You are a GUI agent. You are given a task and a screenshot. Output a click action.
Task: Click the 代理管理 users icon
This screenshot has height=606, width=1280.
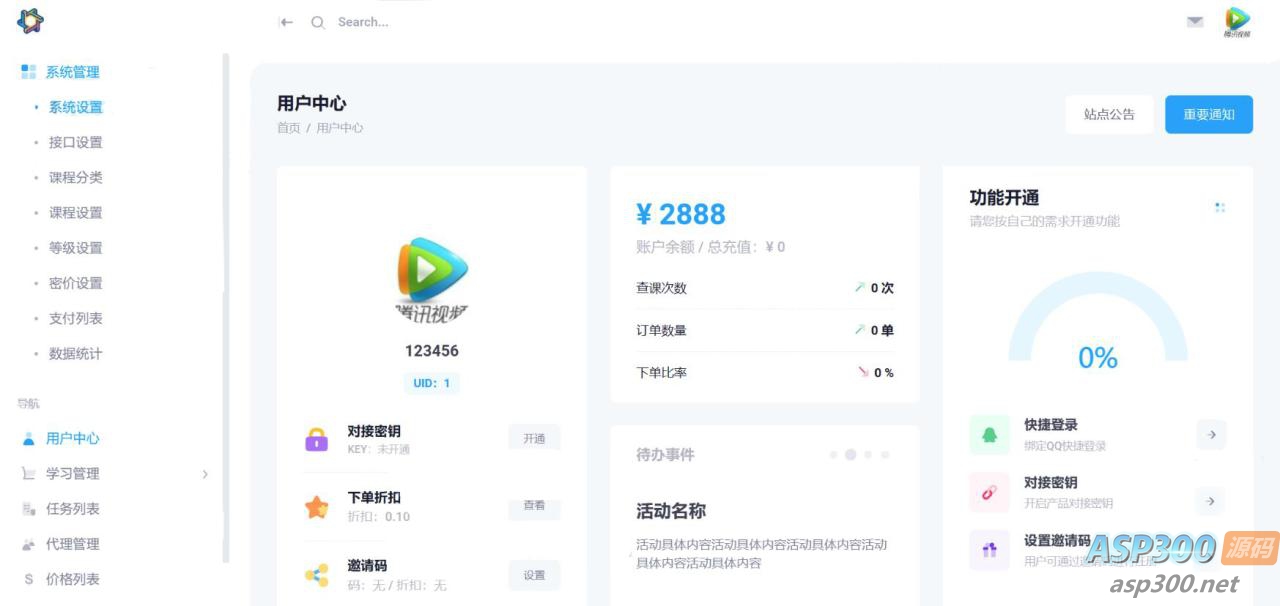point(29,544)
